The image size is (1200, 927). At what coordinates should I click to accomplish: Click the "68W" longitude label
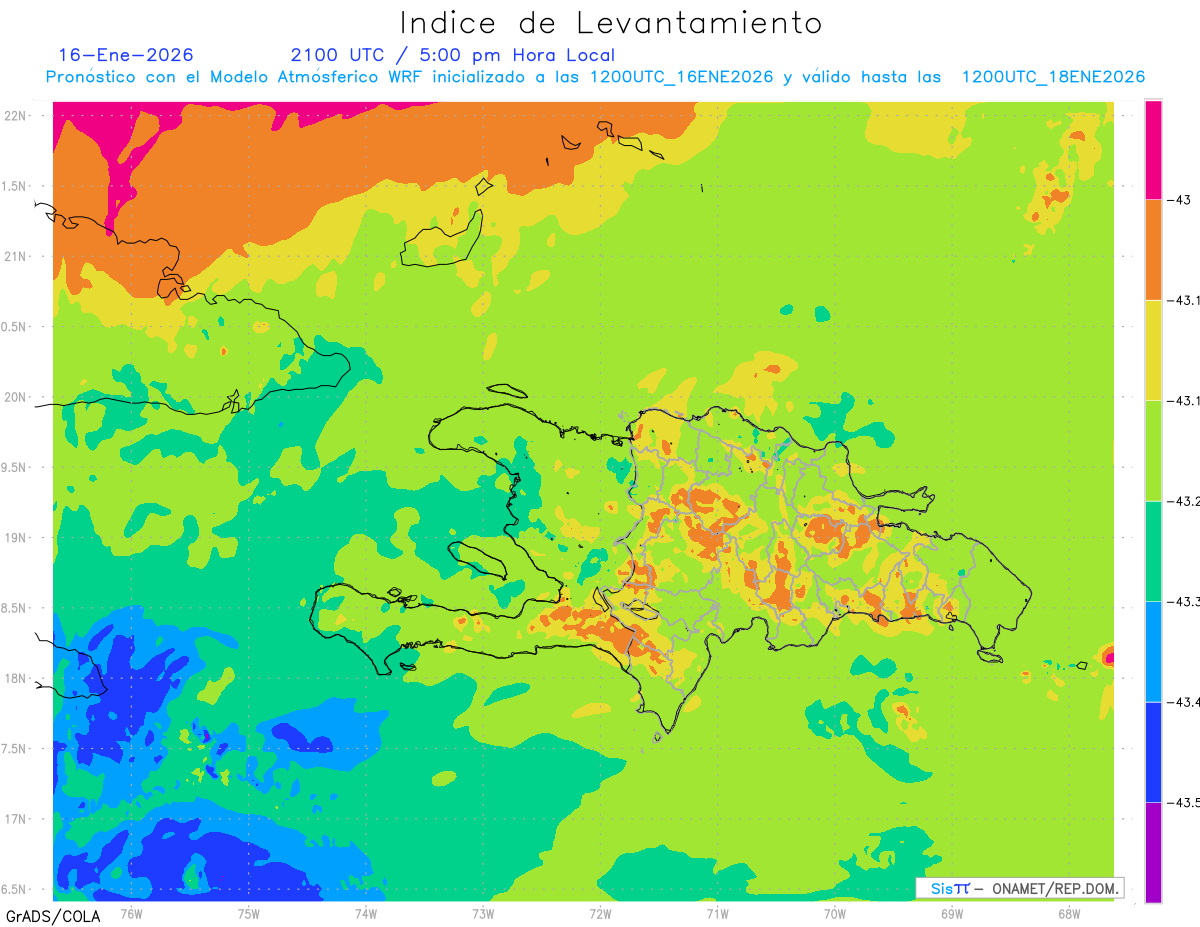coord(1069,913)
